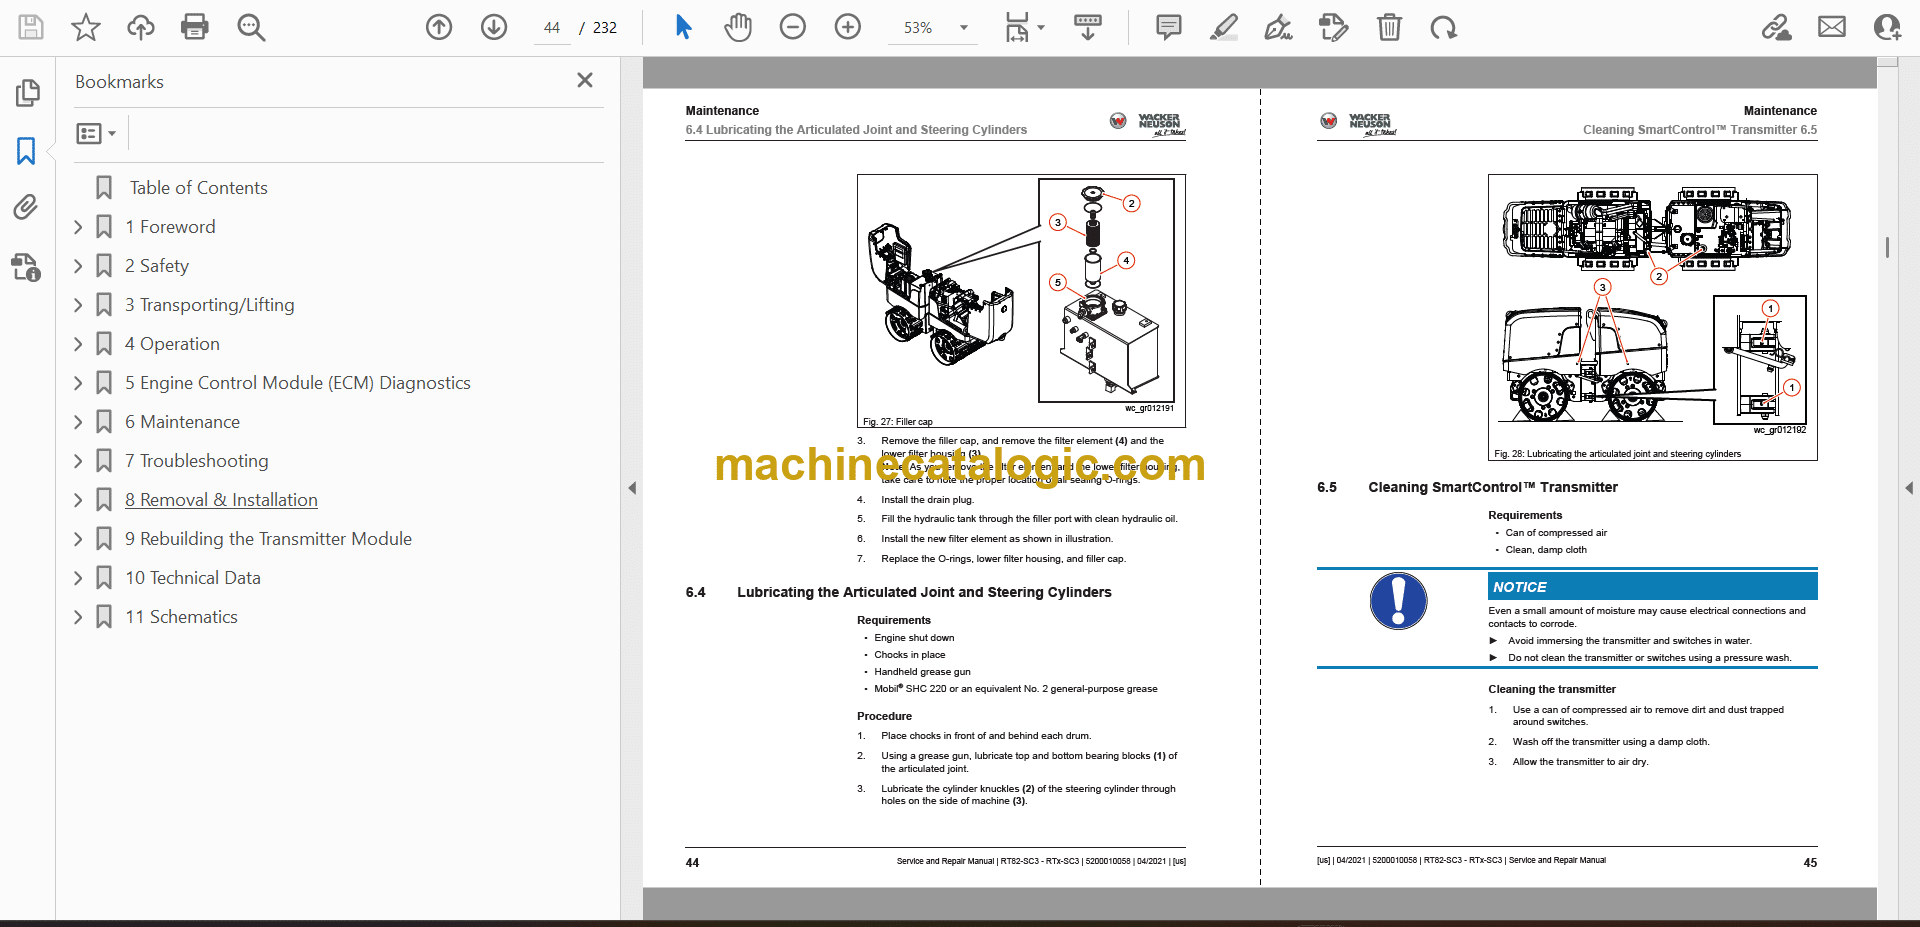1920x927 pixels.
Task: Open the Table of Contents bookmark
Action: pyautogui.click(x=198, y=188)
